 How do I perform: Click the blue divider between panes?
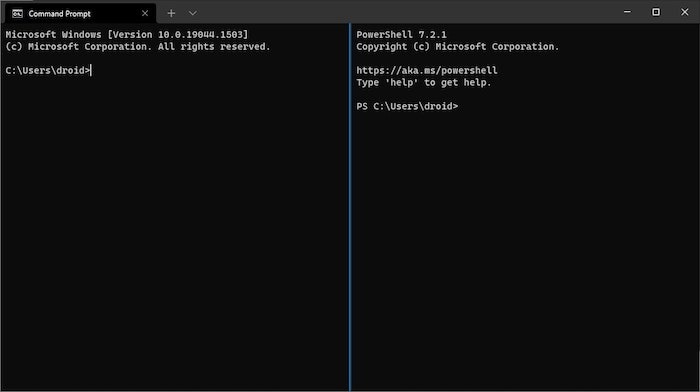(x=350, y=208)
